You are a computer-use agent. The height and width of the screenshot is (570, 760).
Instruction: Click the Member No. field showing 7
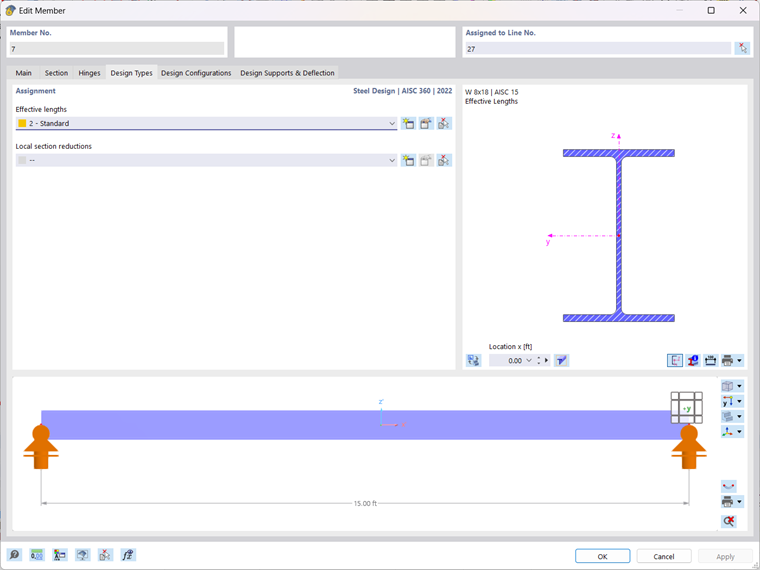[117, 48]
